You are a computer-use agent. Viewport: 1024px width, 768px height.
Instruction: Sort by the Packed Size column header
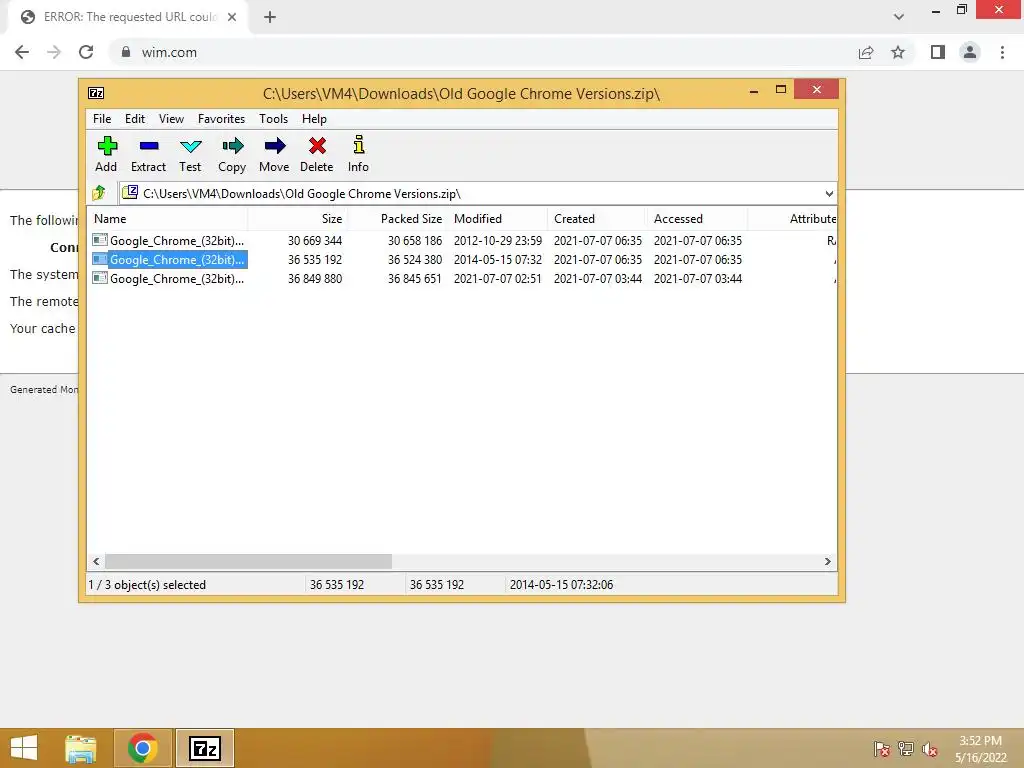tap(398, 219)
